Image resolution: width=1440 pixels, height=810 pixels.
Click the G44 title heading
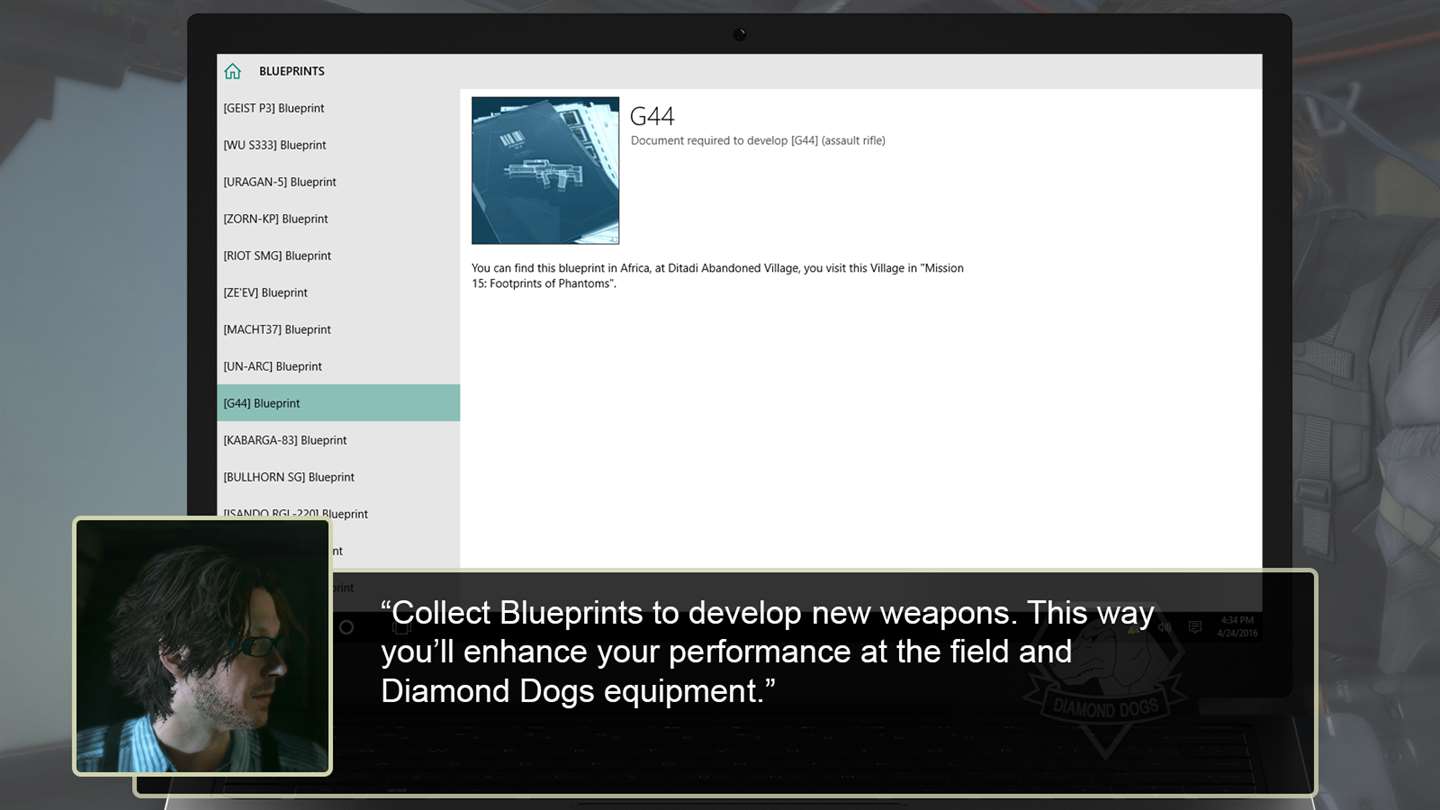(652, 116)
